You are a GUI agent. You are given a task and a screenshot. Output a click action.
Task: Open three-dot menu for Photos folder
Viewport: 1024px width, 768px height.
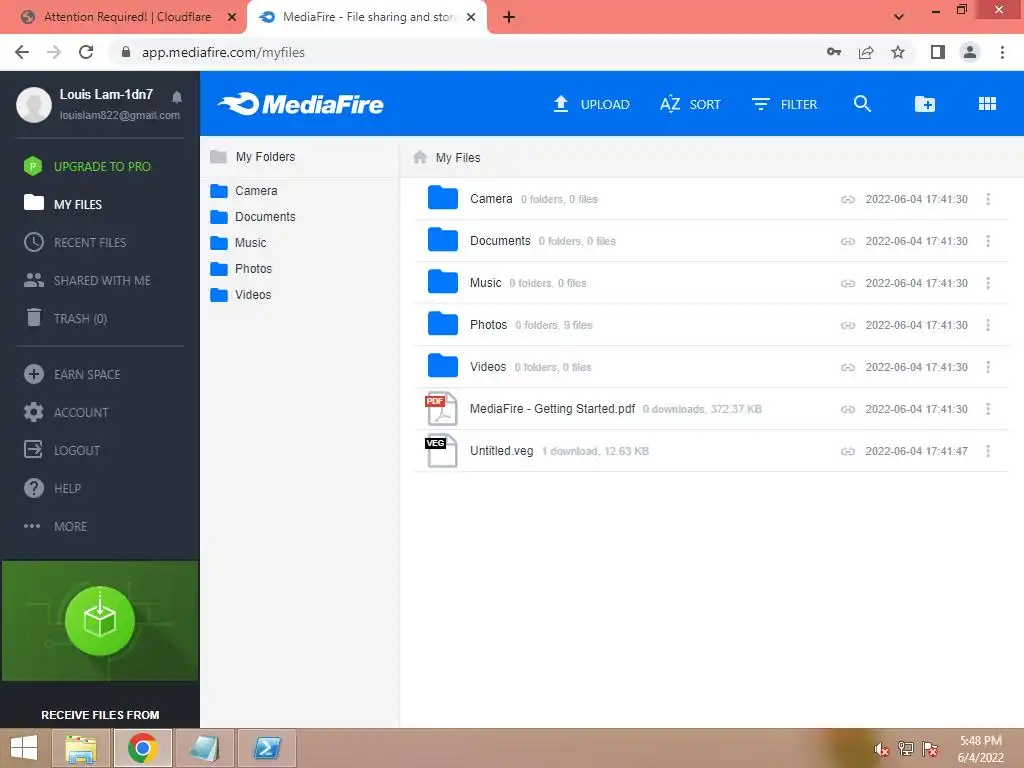tap(988, 325)
